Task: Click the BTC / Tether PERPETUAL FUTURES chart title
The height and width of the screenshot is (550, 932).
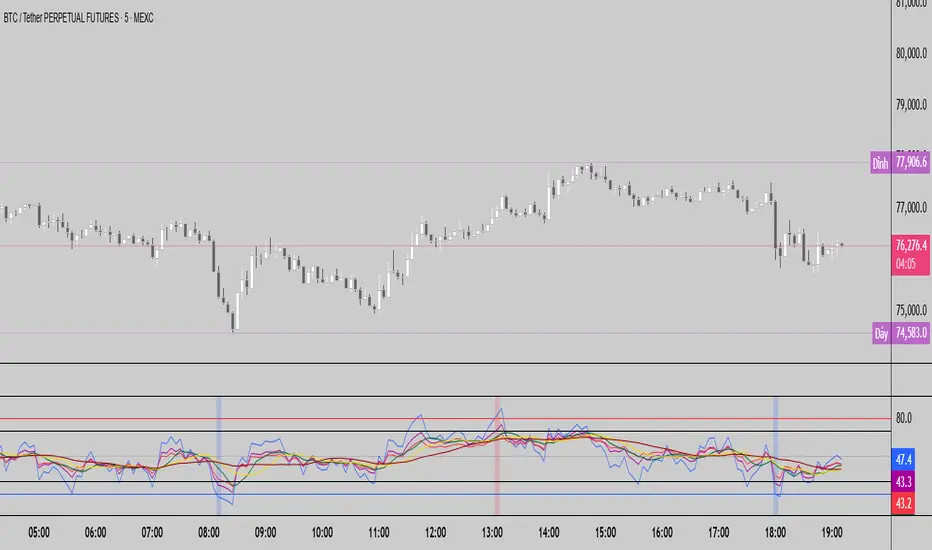Action: pos(78,18)
